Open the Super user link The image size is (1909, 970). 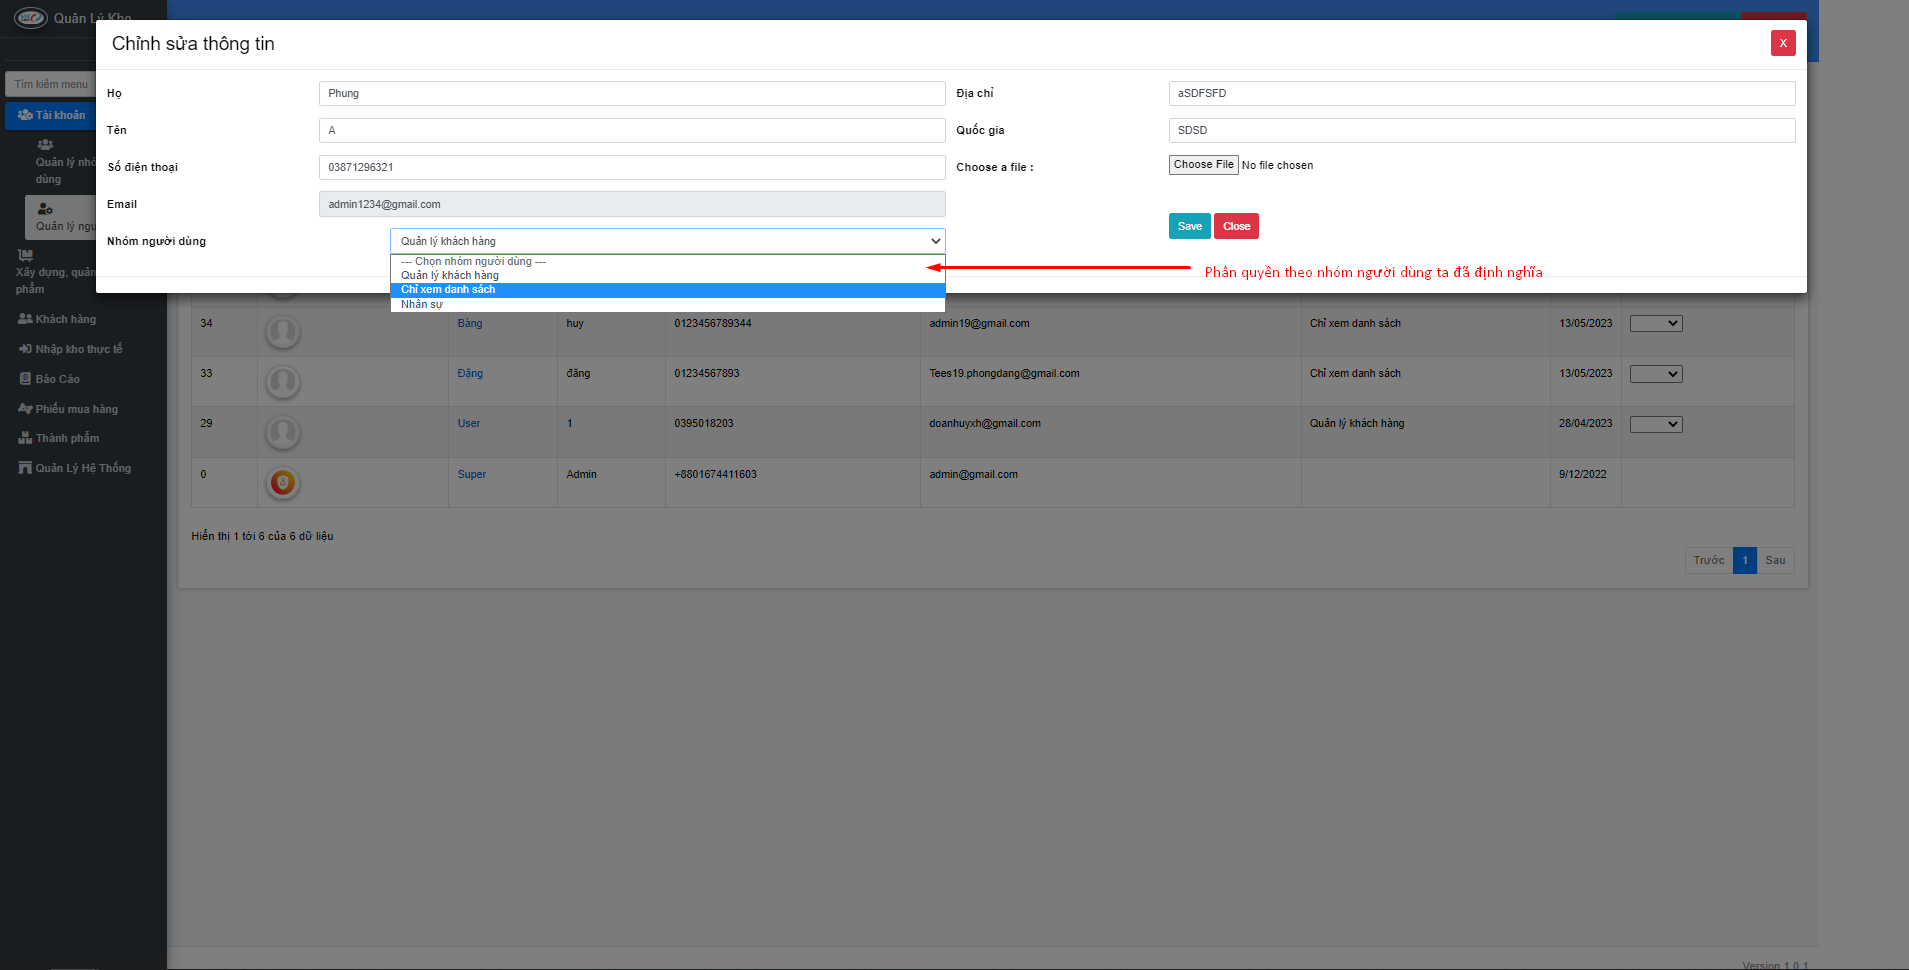[472, 474]
